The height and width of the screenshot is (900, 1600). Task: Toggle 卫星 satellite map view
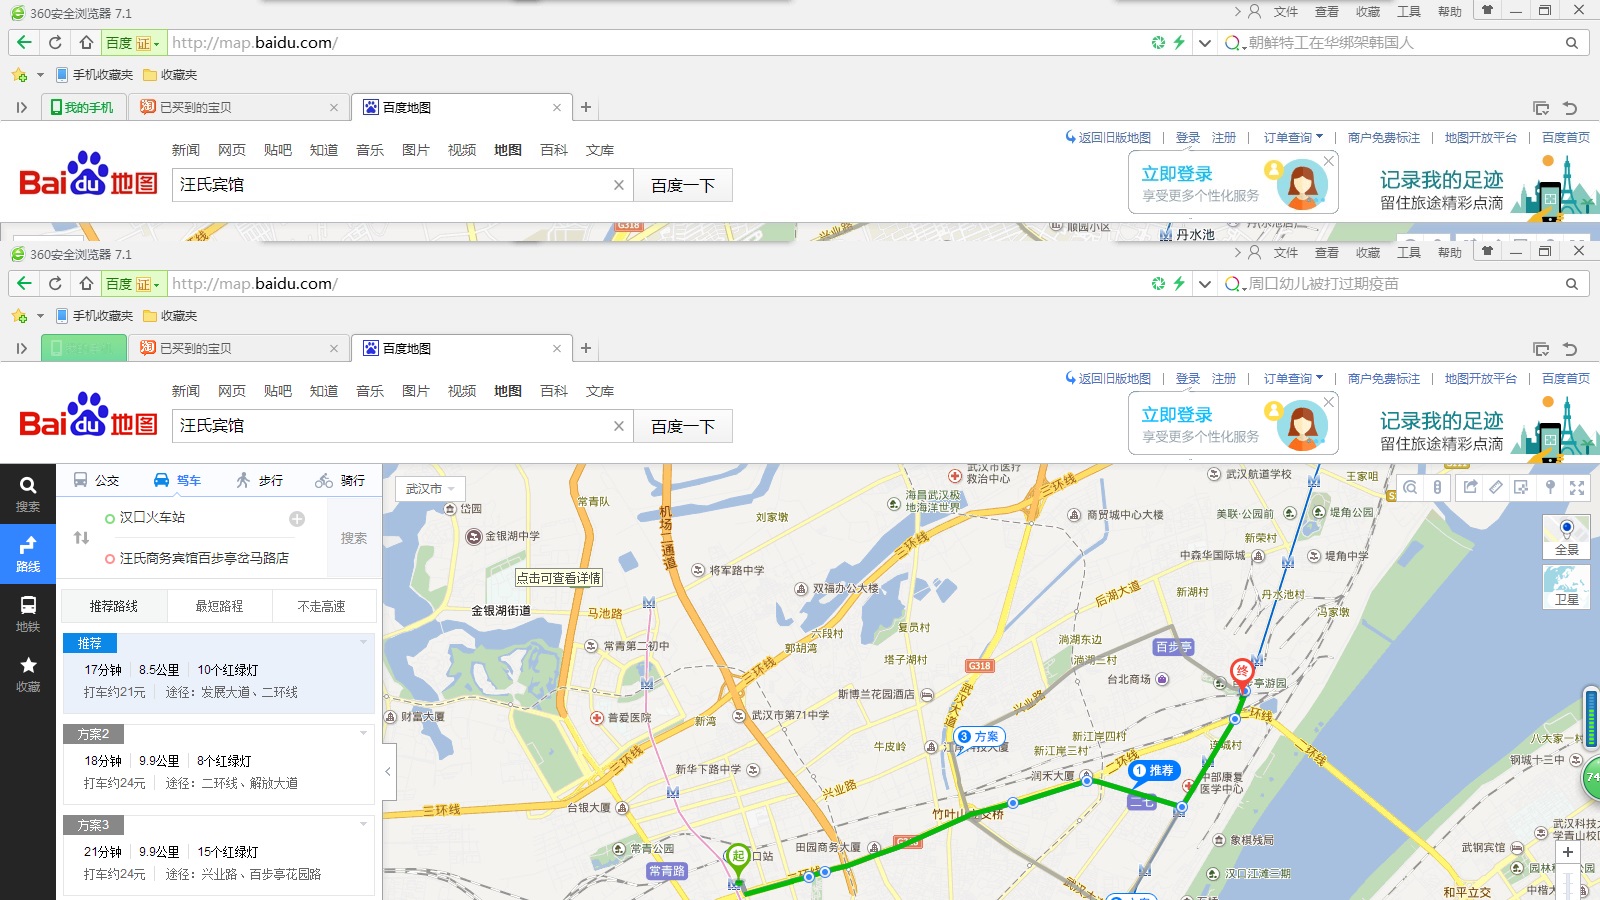click(1566, 586)
